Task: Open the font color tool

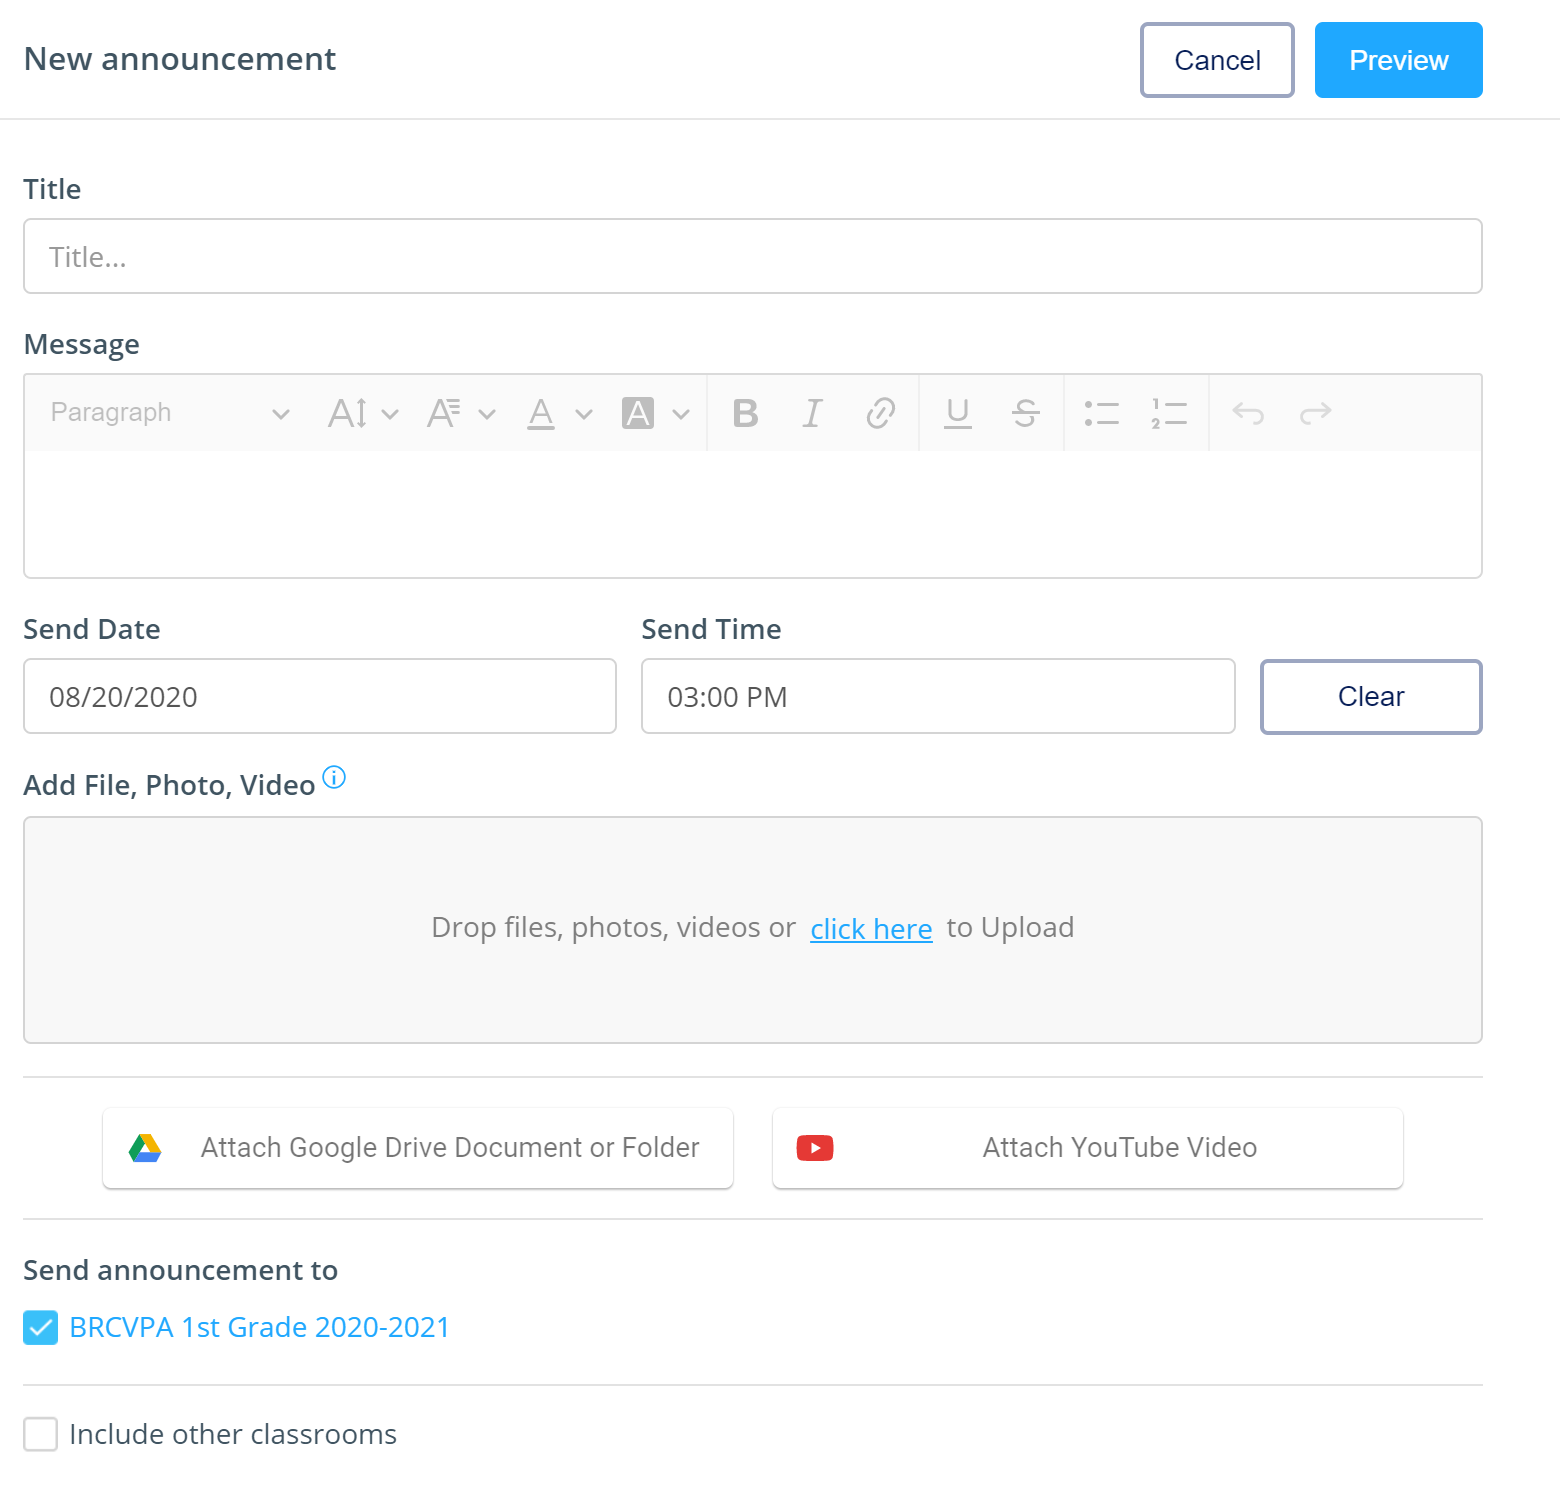Action: [541, 413]
